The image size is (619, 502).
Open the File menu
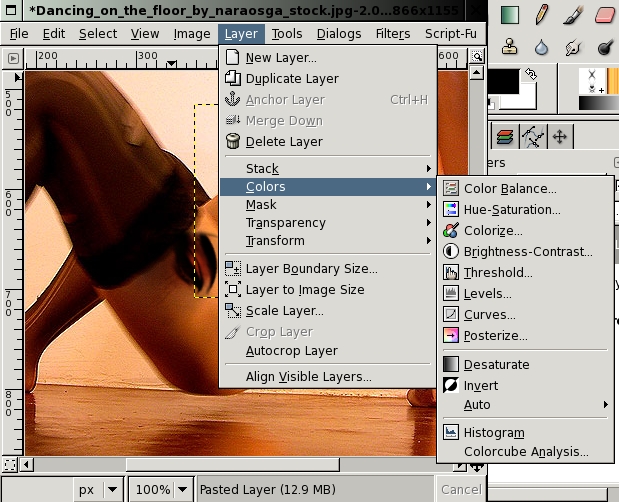pyautogui.click(x=19, y=34)
